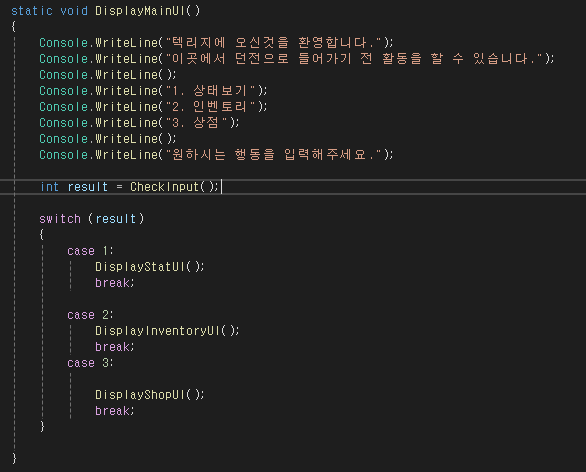Screen dimensions: 586x472
Task: Click the "3. 상점" string literal
Action: [x=196, y=123]
